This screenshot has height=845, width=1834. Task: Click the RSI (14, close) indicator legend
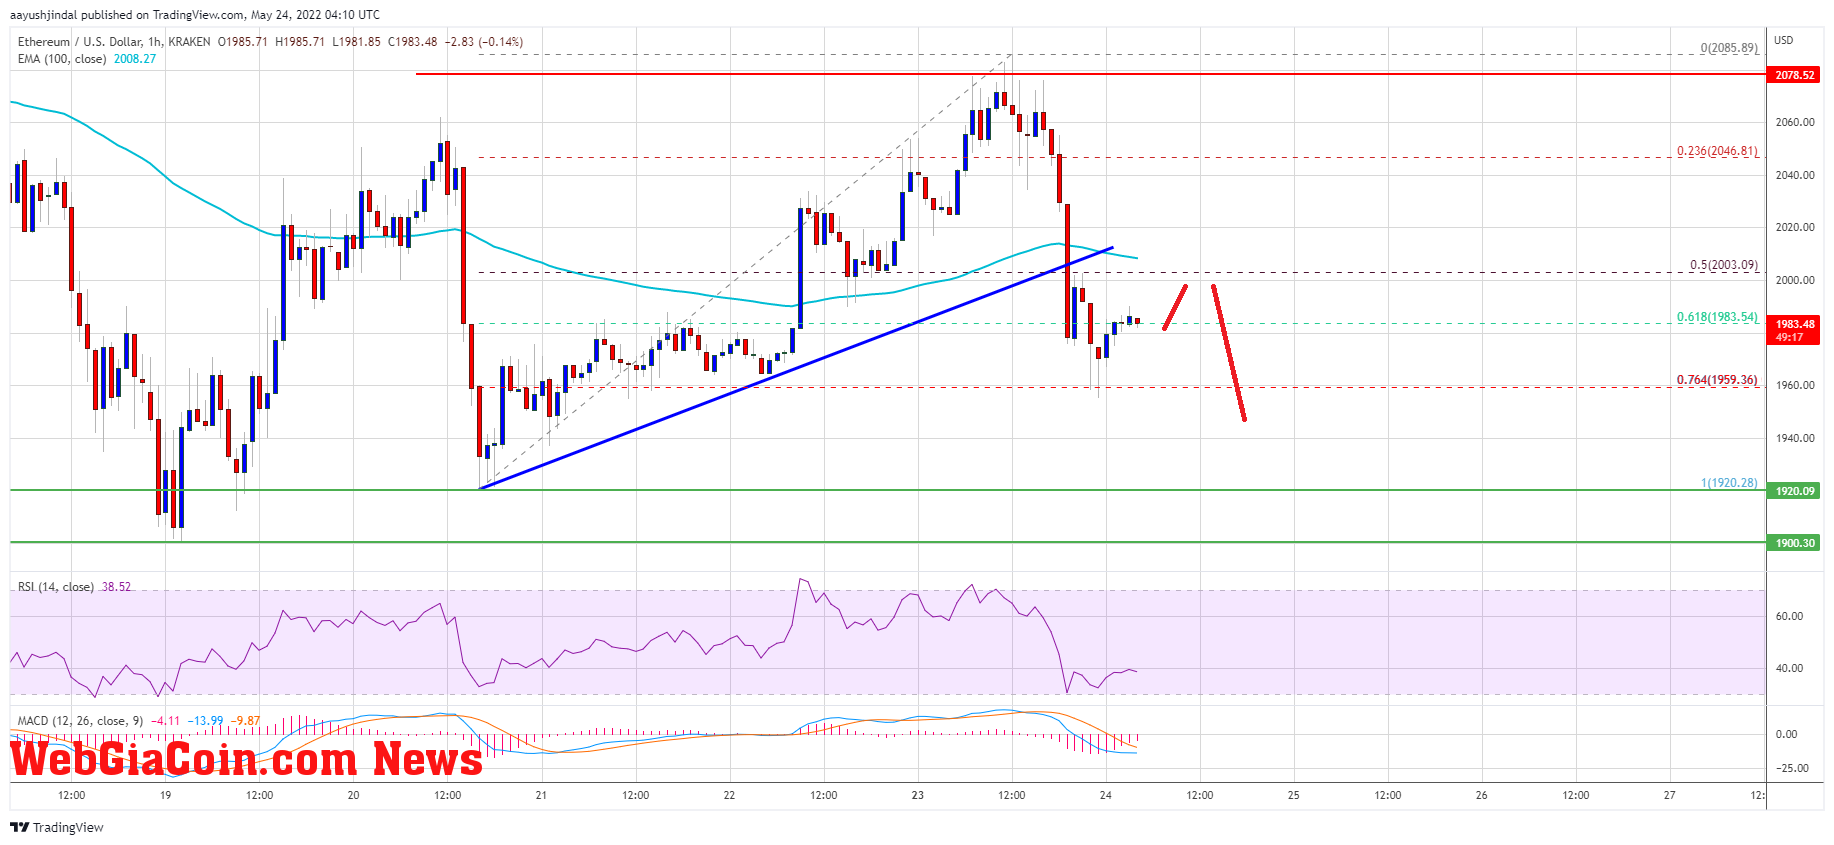(x=56, y=587)
